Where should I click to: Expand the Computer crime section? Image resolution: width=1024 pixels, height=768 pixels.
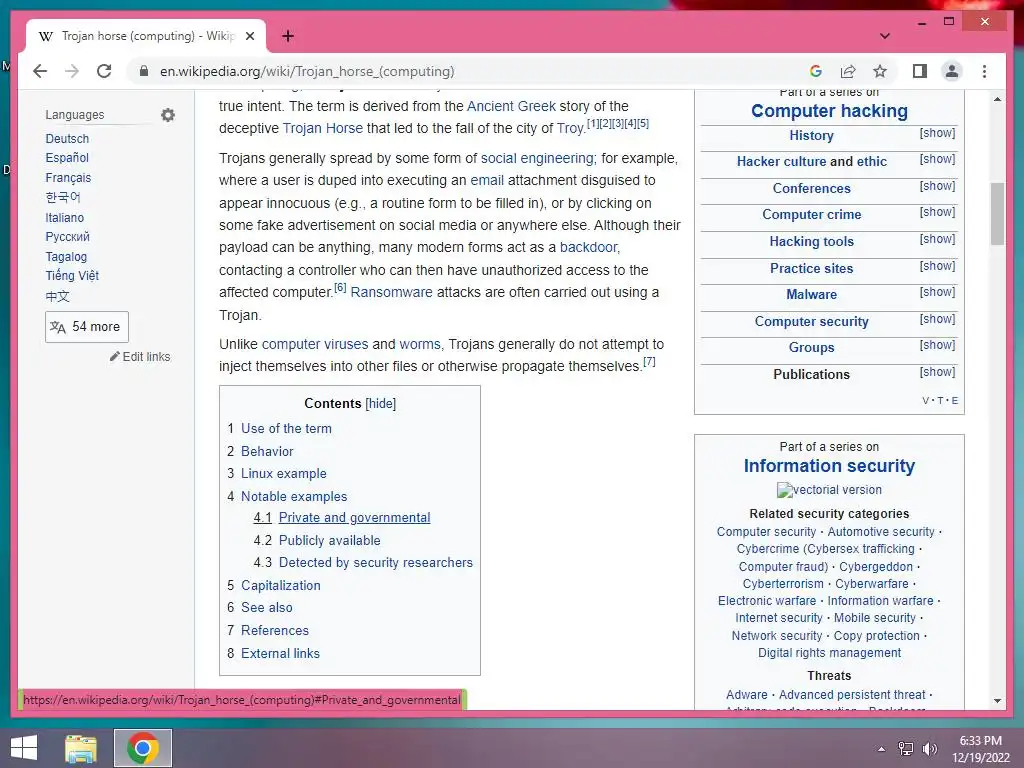pyautogui.click(x=937, y=212)
